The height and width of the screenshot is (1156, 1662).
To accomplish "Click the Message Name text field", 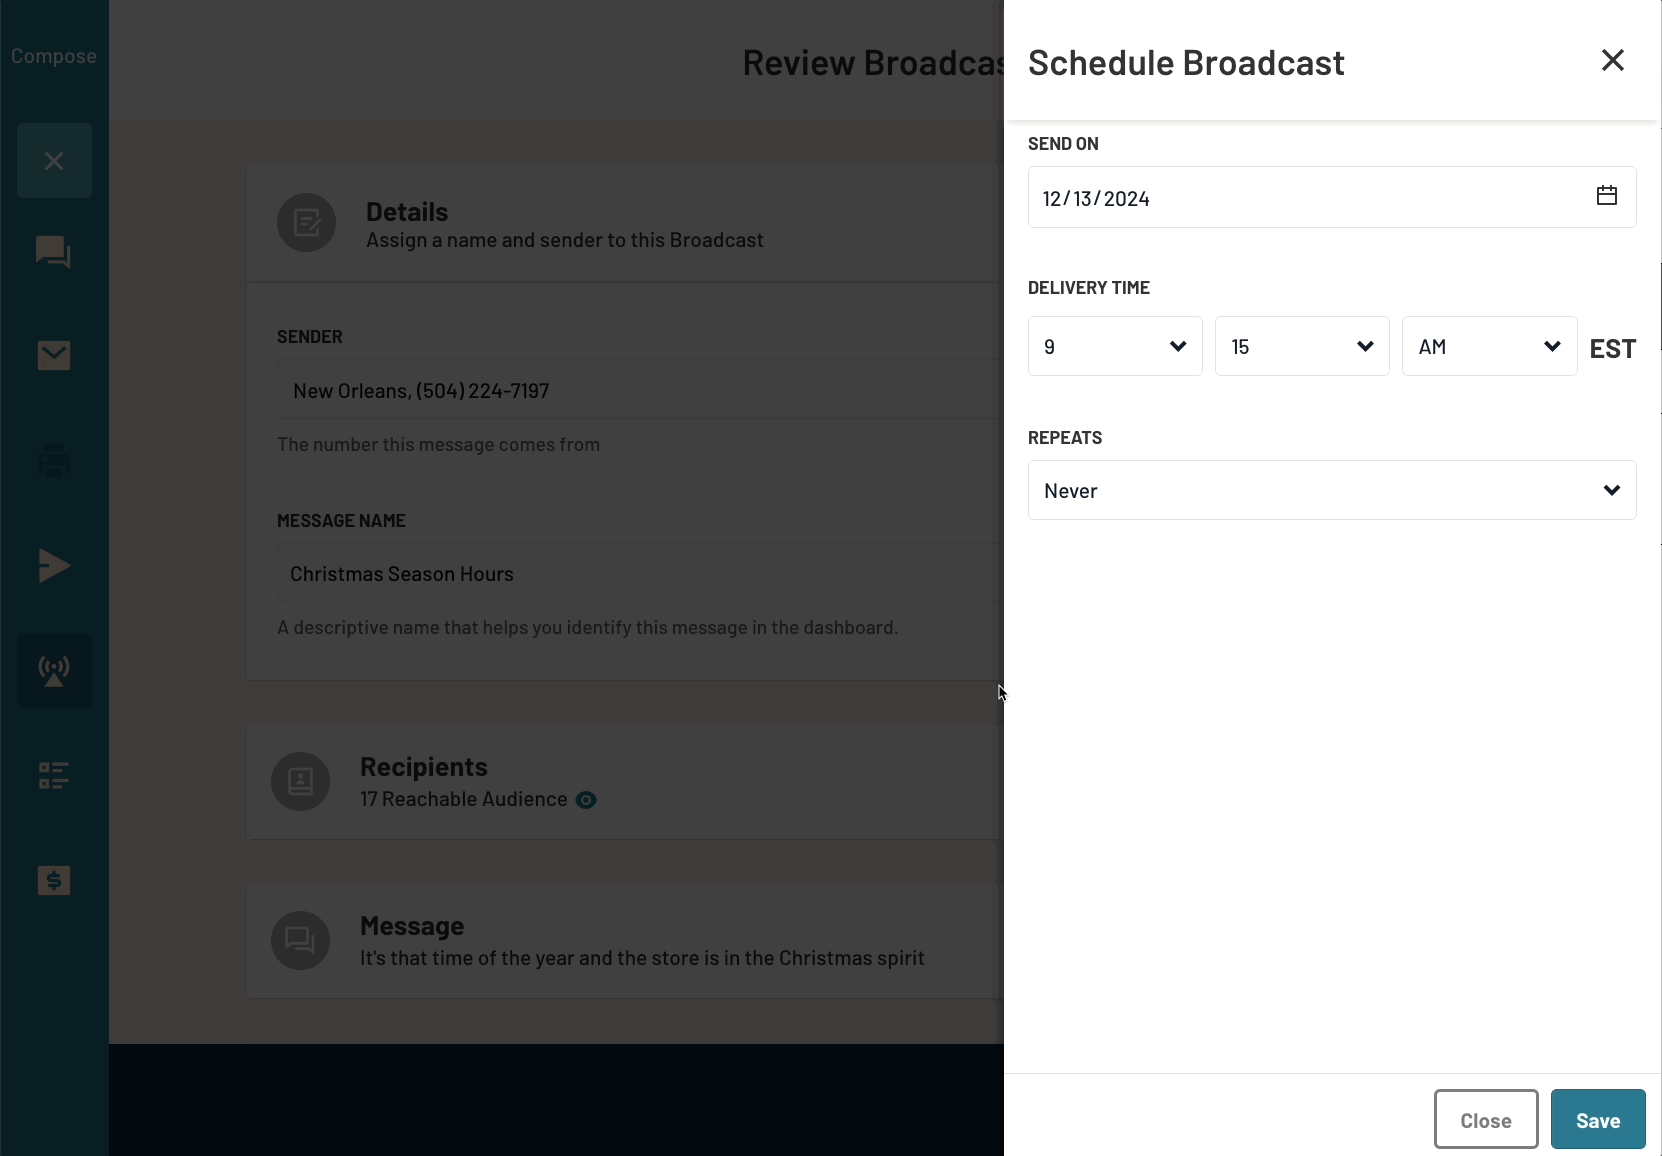I will click(x=640, y=574).
